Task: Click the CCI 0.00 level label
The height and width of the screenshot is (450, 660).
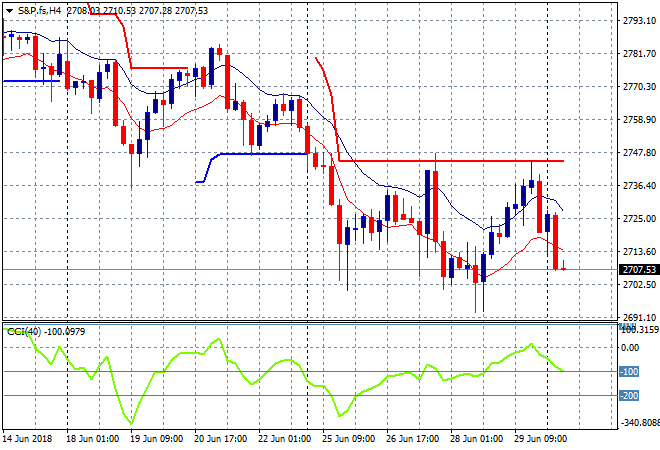Action: [630, 348]
